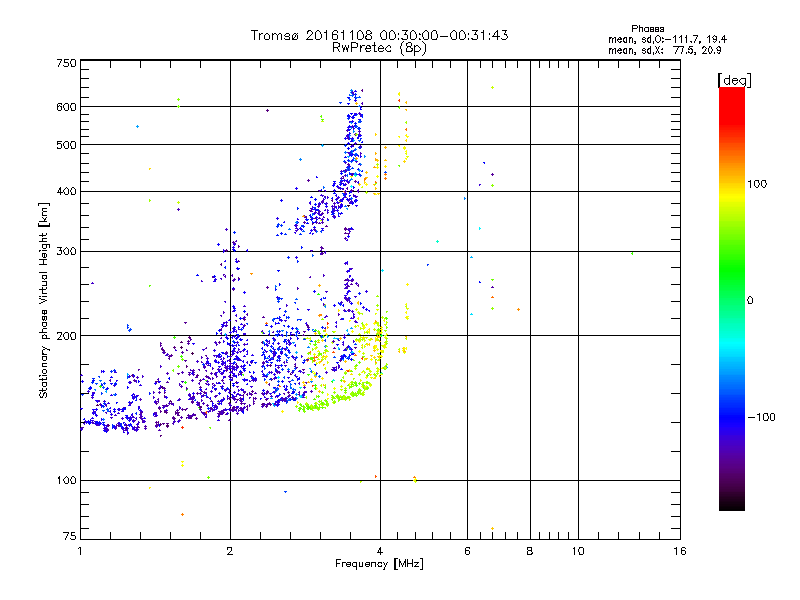Click the black bottom of the phase colorbar

point(732,503)
